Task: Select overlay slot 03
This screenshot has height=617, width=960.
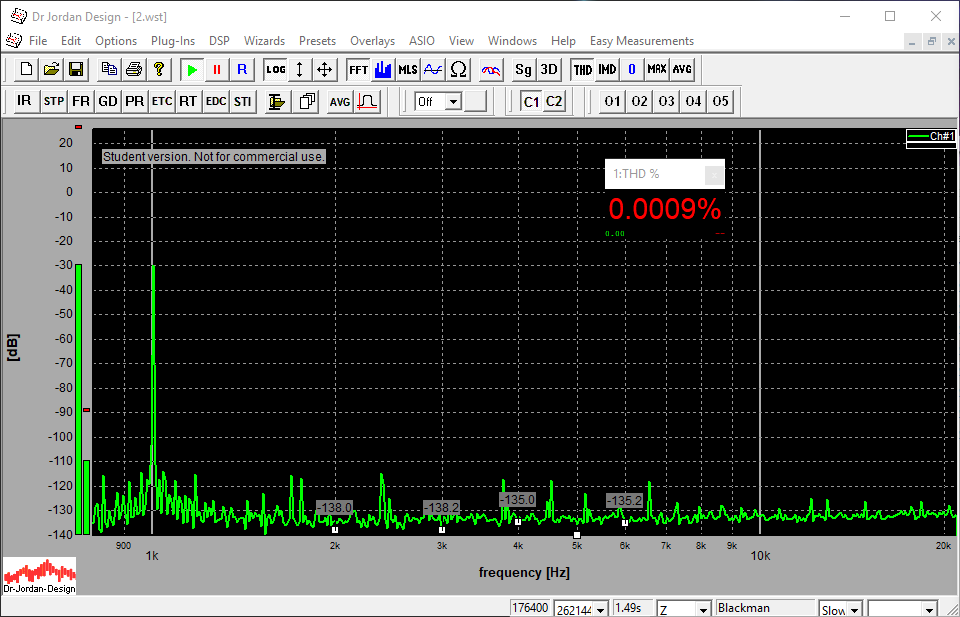Action: [667, 101]
